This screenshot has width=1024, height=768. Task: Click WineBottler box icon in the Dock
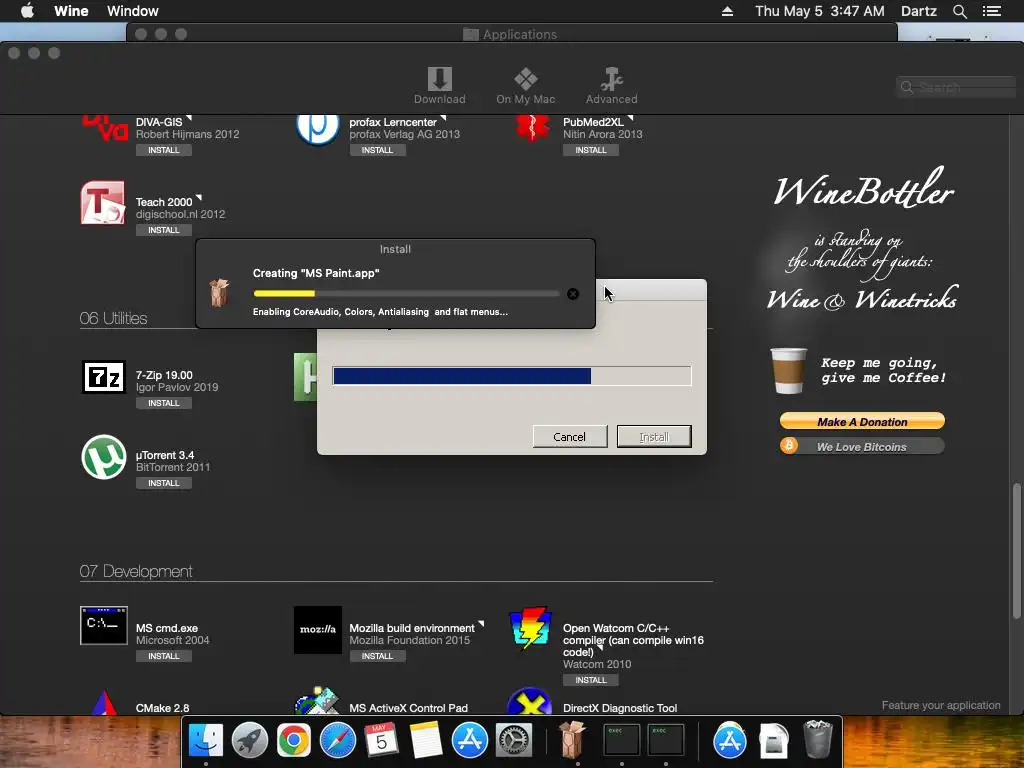[572, 739]
